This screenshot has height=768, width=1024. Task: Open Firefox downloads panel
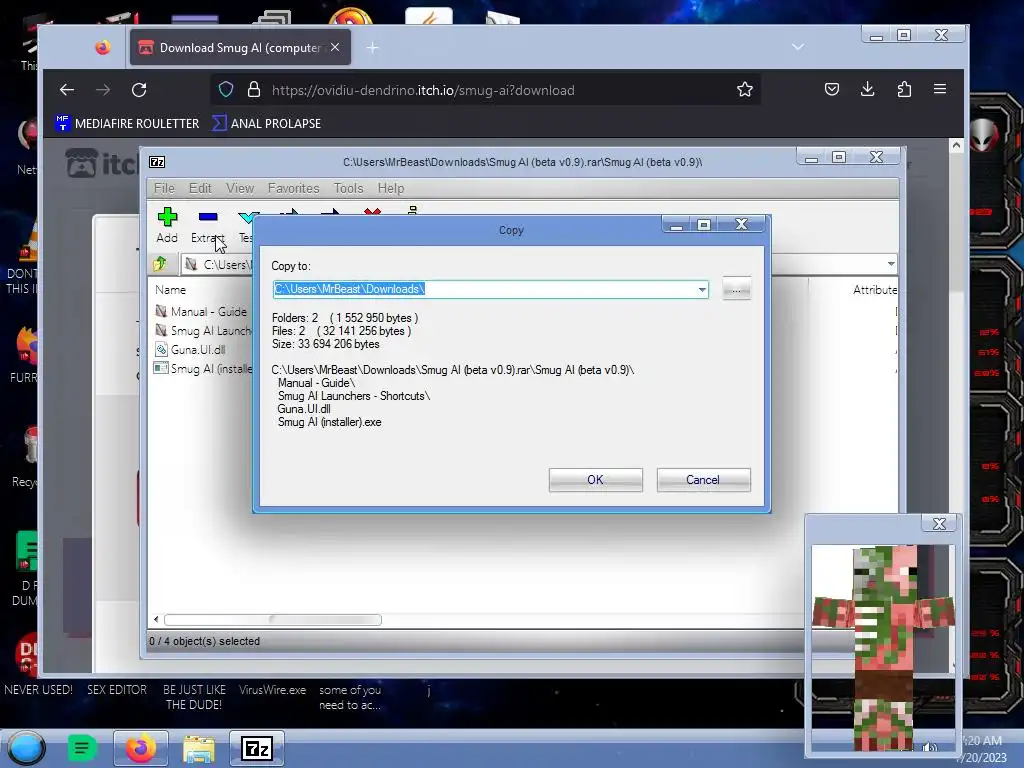tap(867, 89)
